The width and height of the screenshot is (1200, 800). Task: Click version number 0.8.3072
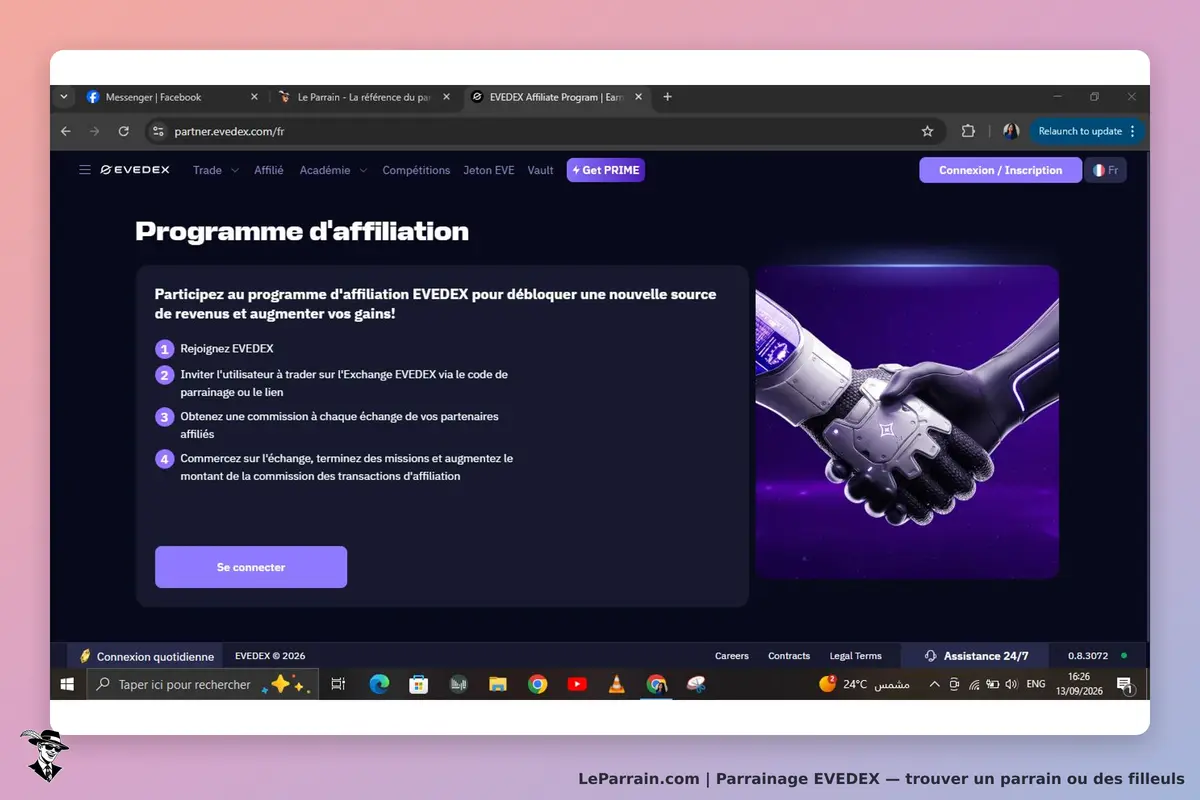(1088, 656)
